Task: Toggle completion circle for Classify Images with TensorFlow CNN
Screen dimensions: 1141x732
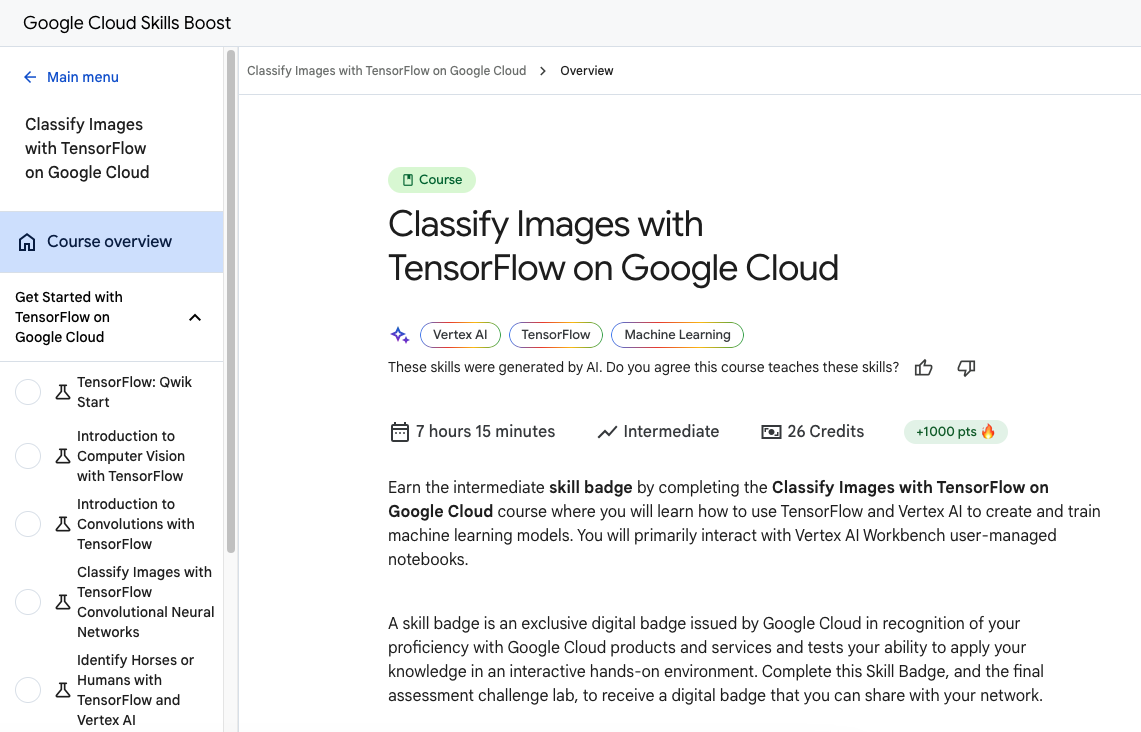Action: coord(28,602)
